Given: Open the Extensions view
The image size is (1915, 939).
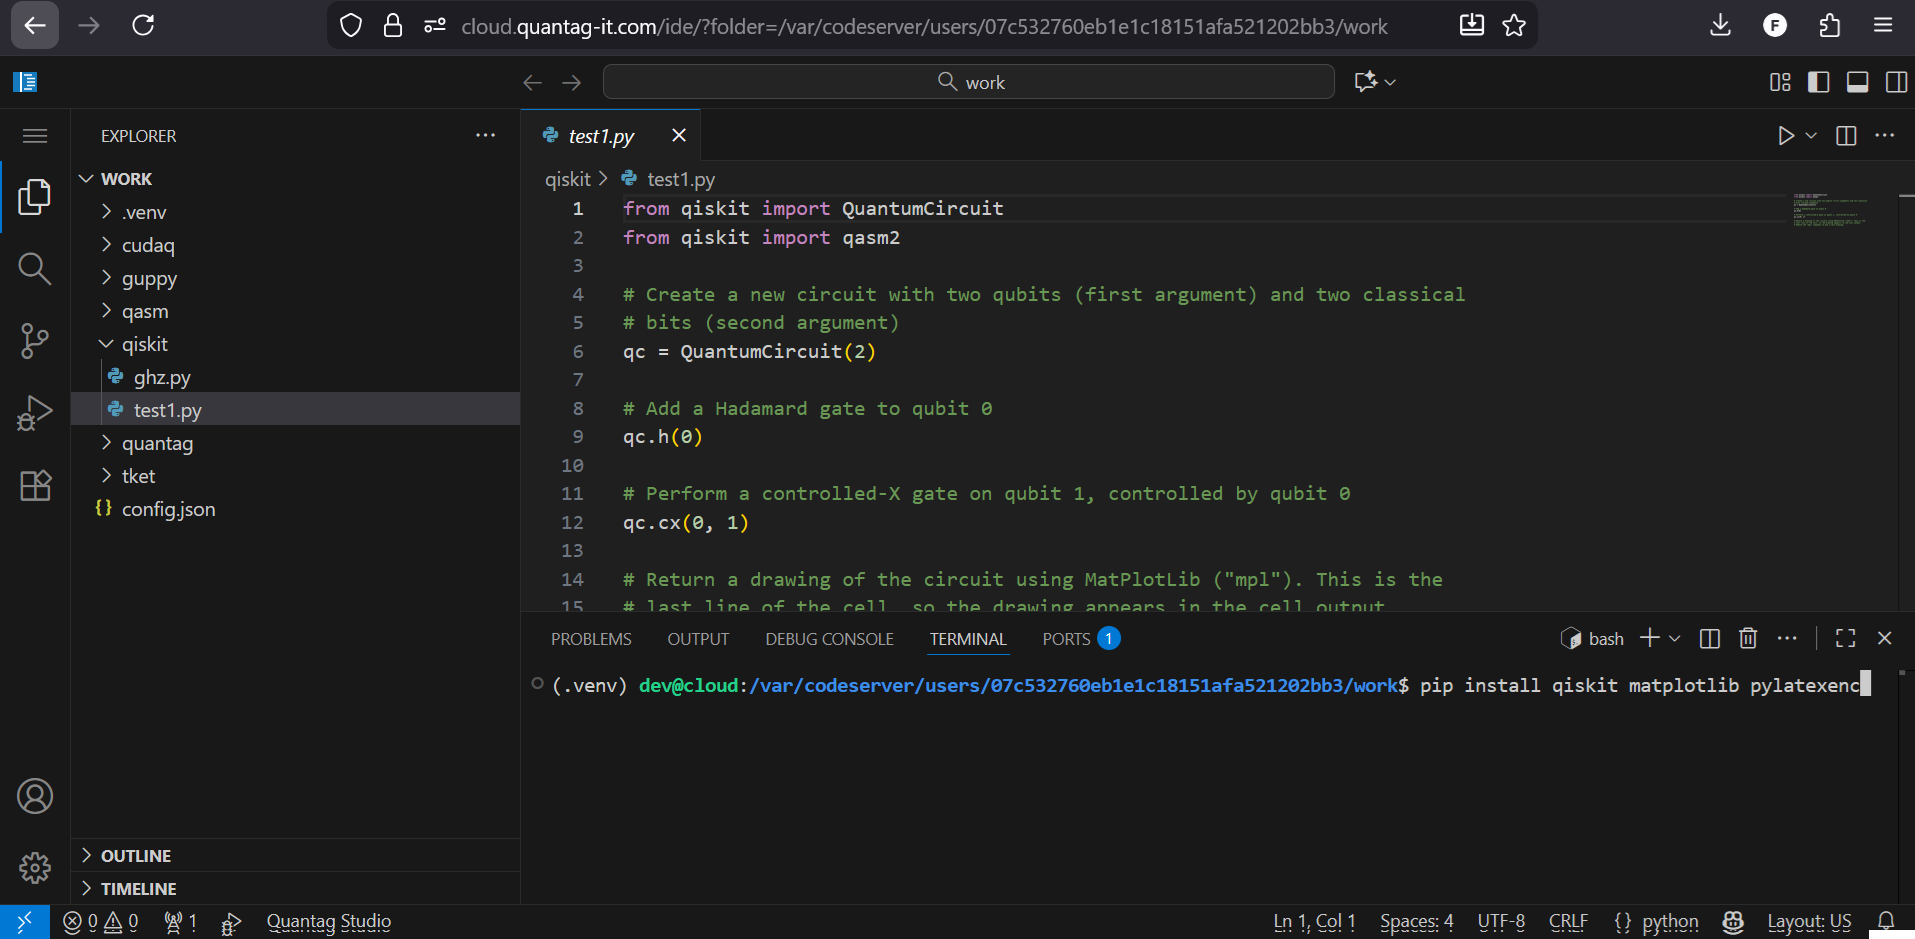Looking at the screenshot, I should 34,486.
